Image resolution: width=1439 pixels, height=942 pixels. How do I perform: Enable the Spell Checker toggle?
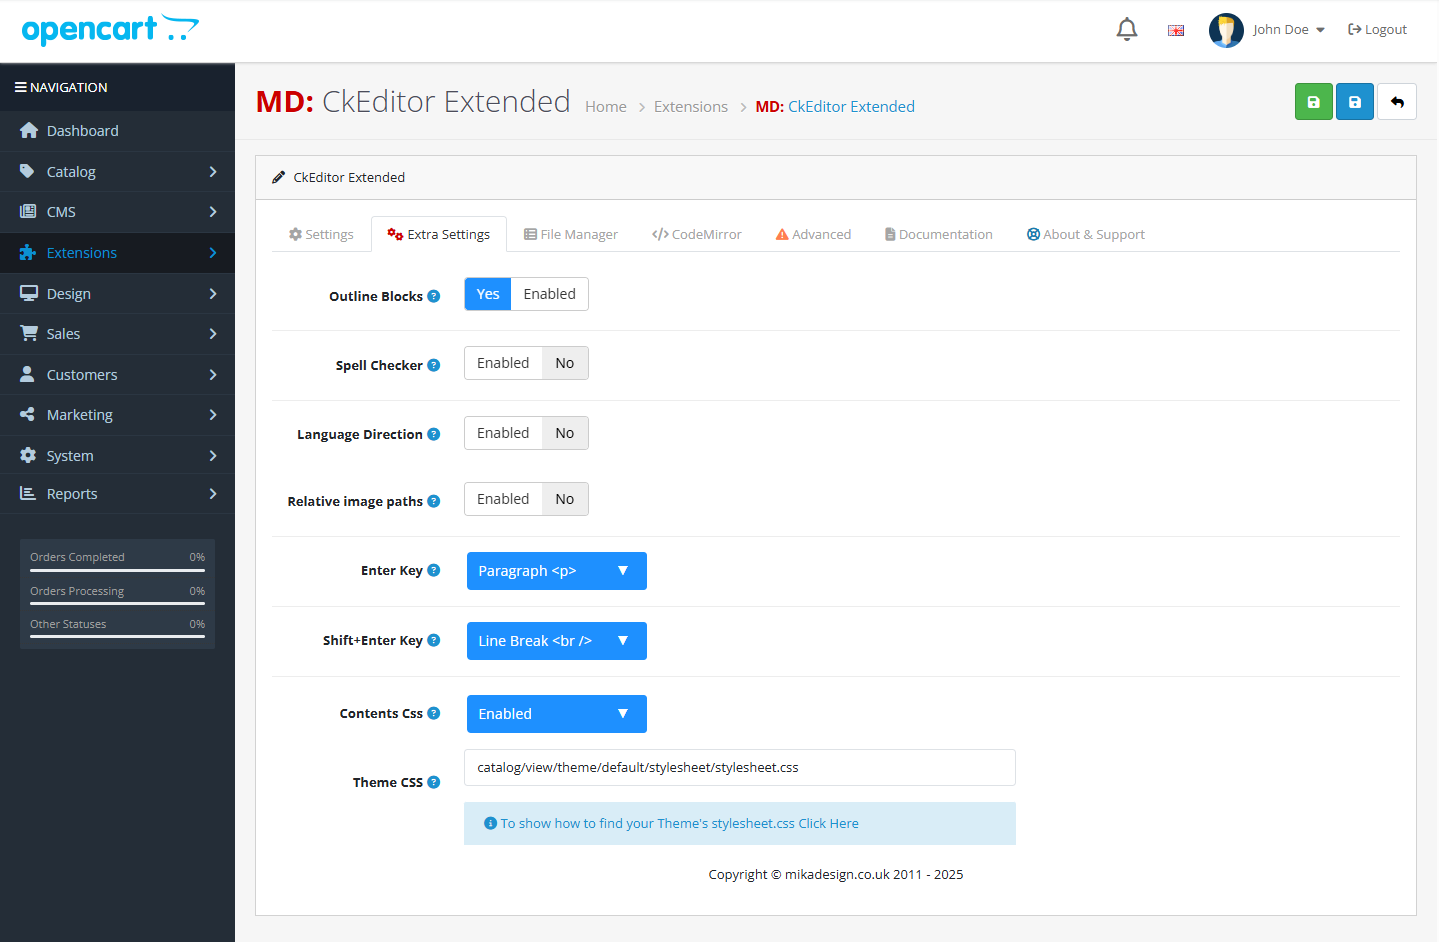click(503, 363)
